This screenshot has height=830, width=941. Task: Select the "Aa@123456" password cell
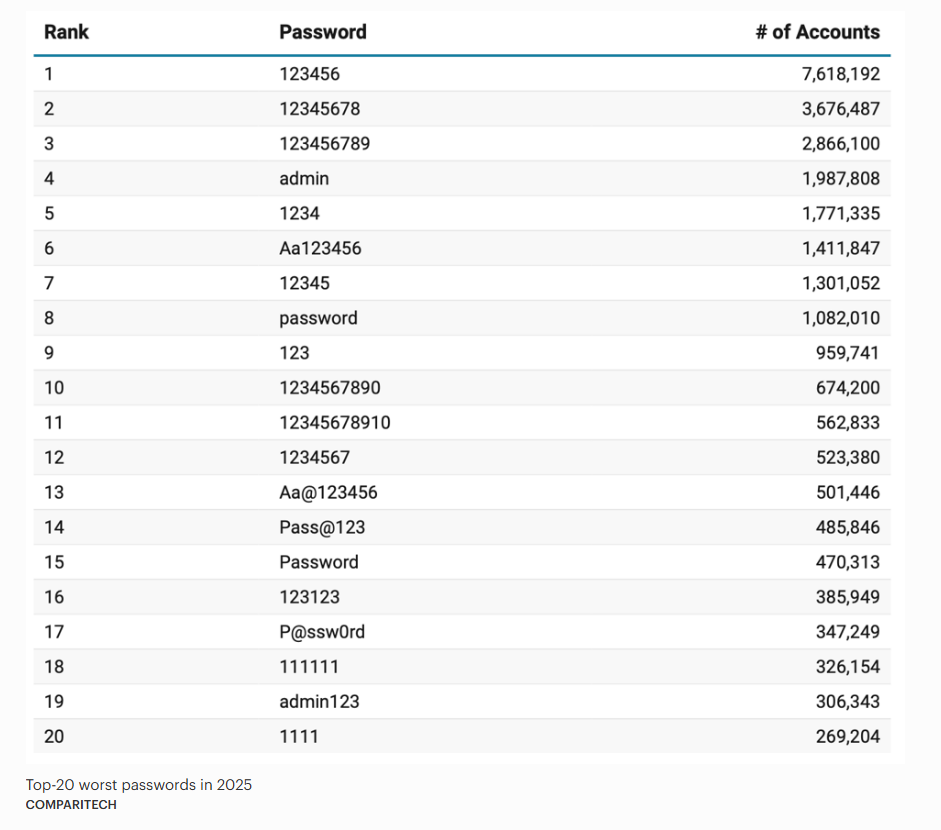(328, 492)
